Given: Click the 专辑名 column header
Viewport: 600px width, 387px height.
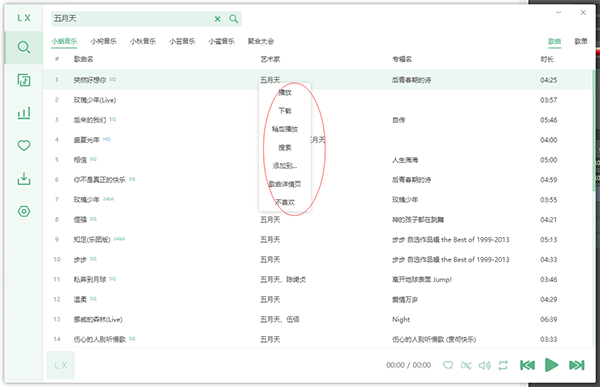Looking at the screenshot, I should click(402, 59).
